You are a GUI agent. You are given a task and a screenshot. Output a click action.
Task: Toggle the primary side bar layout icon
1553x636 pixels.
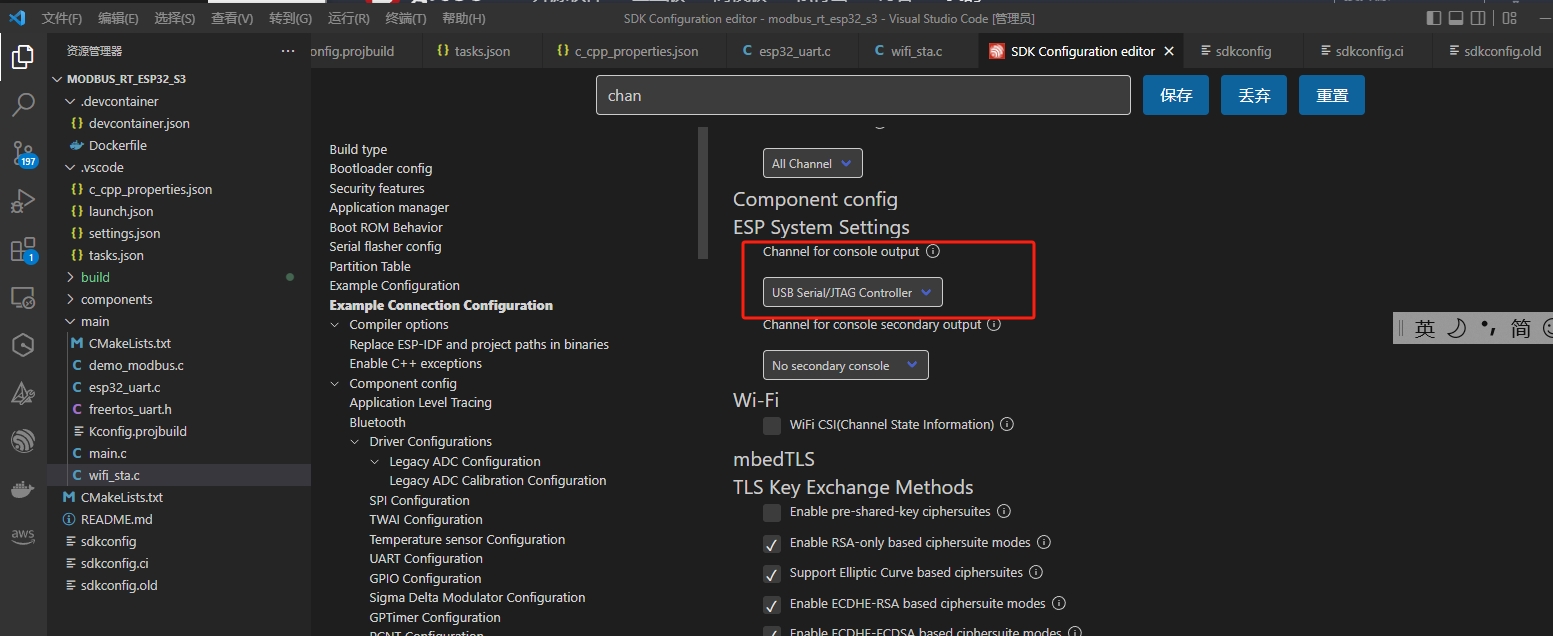coord(1434,18)
